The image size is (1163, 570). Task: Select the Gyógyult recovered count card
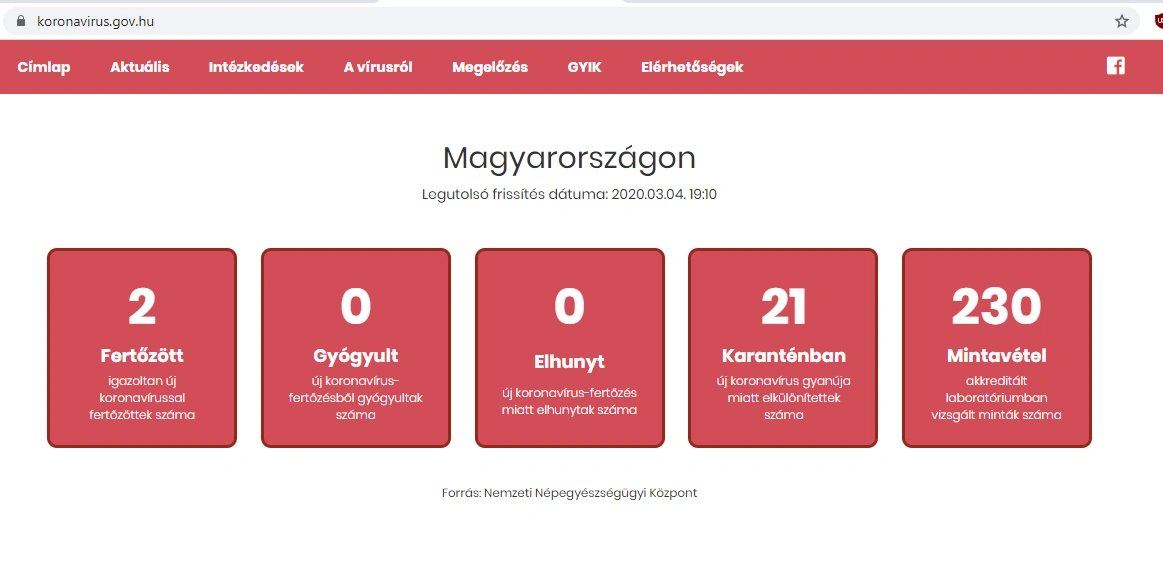click(356, 347)
